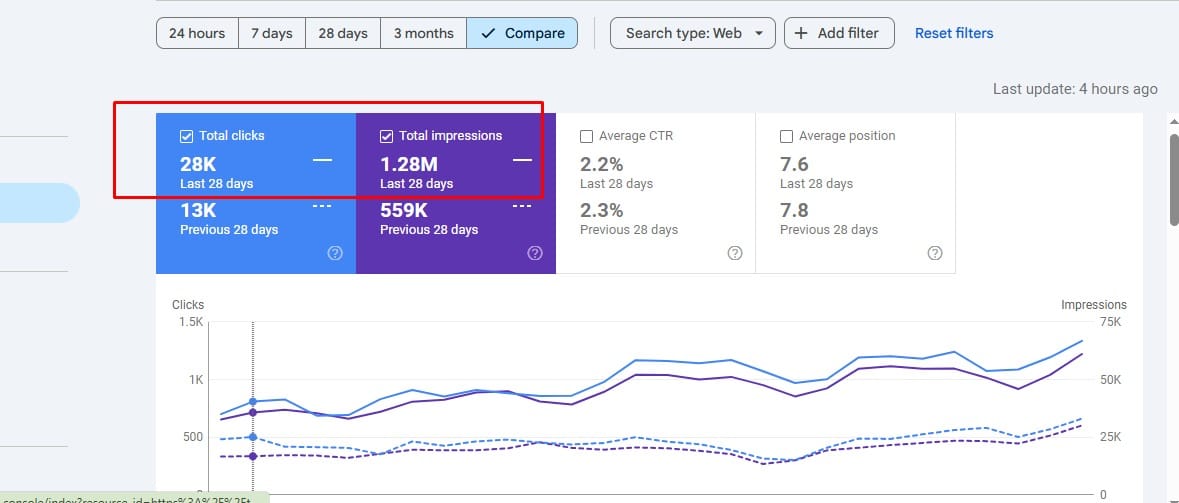
Task: Choose the 28 days date range
Action: click(343, 33)
